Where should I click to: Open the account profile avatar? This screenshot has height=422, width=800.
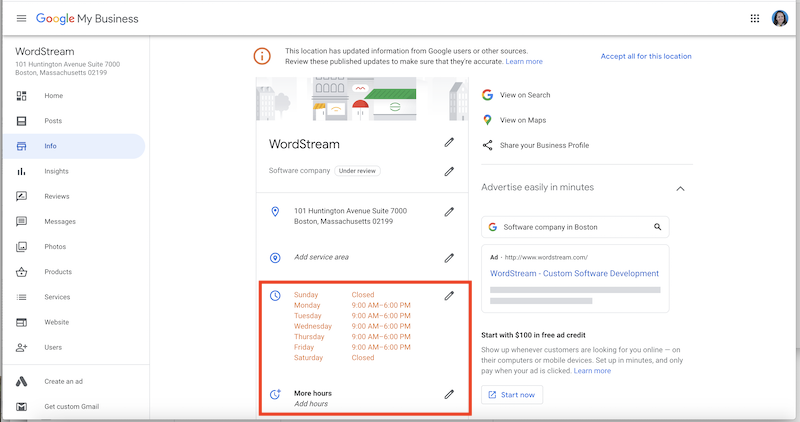click(780, 18)
